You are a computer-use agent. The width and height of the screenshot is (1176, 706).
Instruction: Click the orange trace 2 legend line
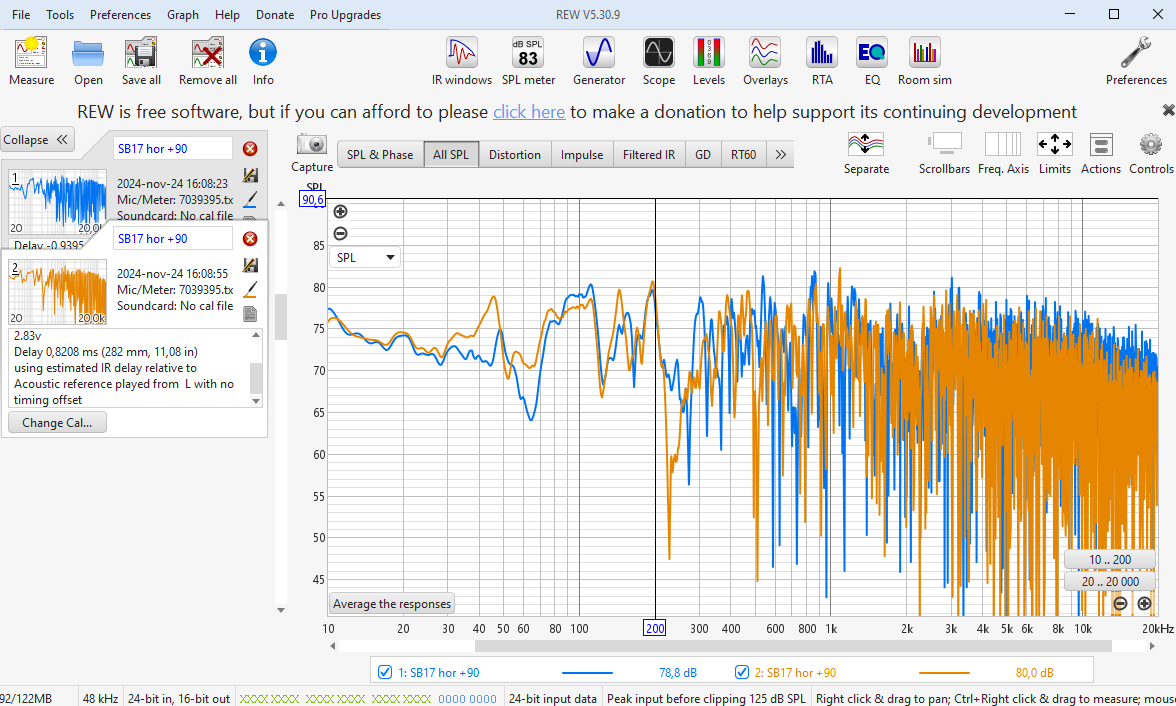click(944, 672)
